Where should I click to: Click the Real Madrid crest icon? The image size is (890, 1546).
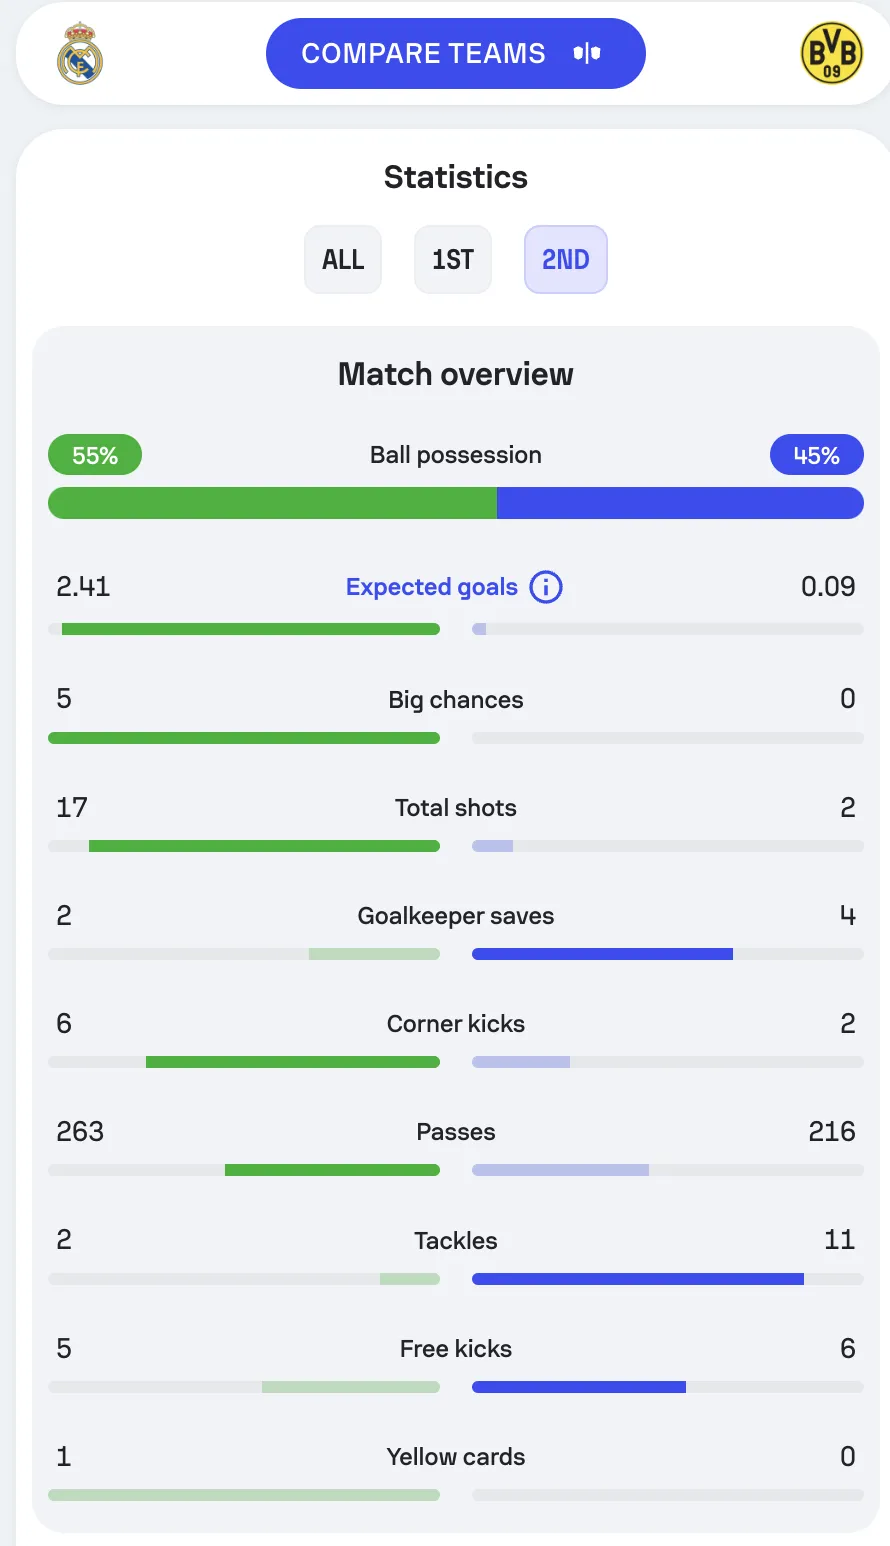(x=80, y=53)
